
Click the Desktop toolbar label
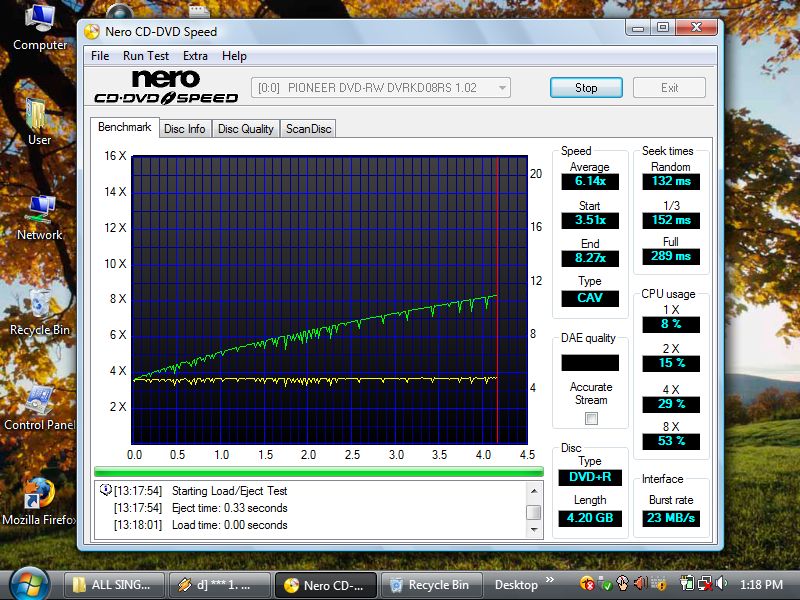tap(516, 585)
